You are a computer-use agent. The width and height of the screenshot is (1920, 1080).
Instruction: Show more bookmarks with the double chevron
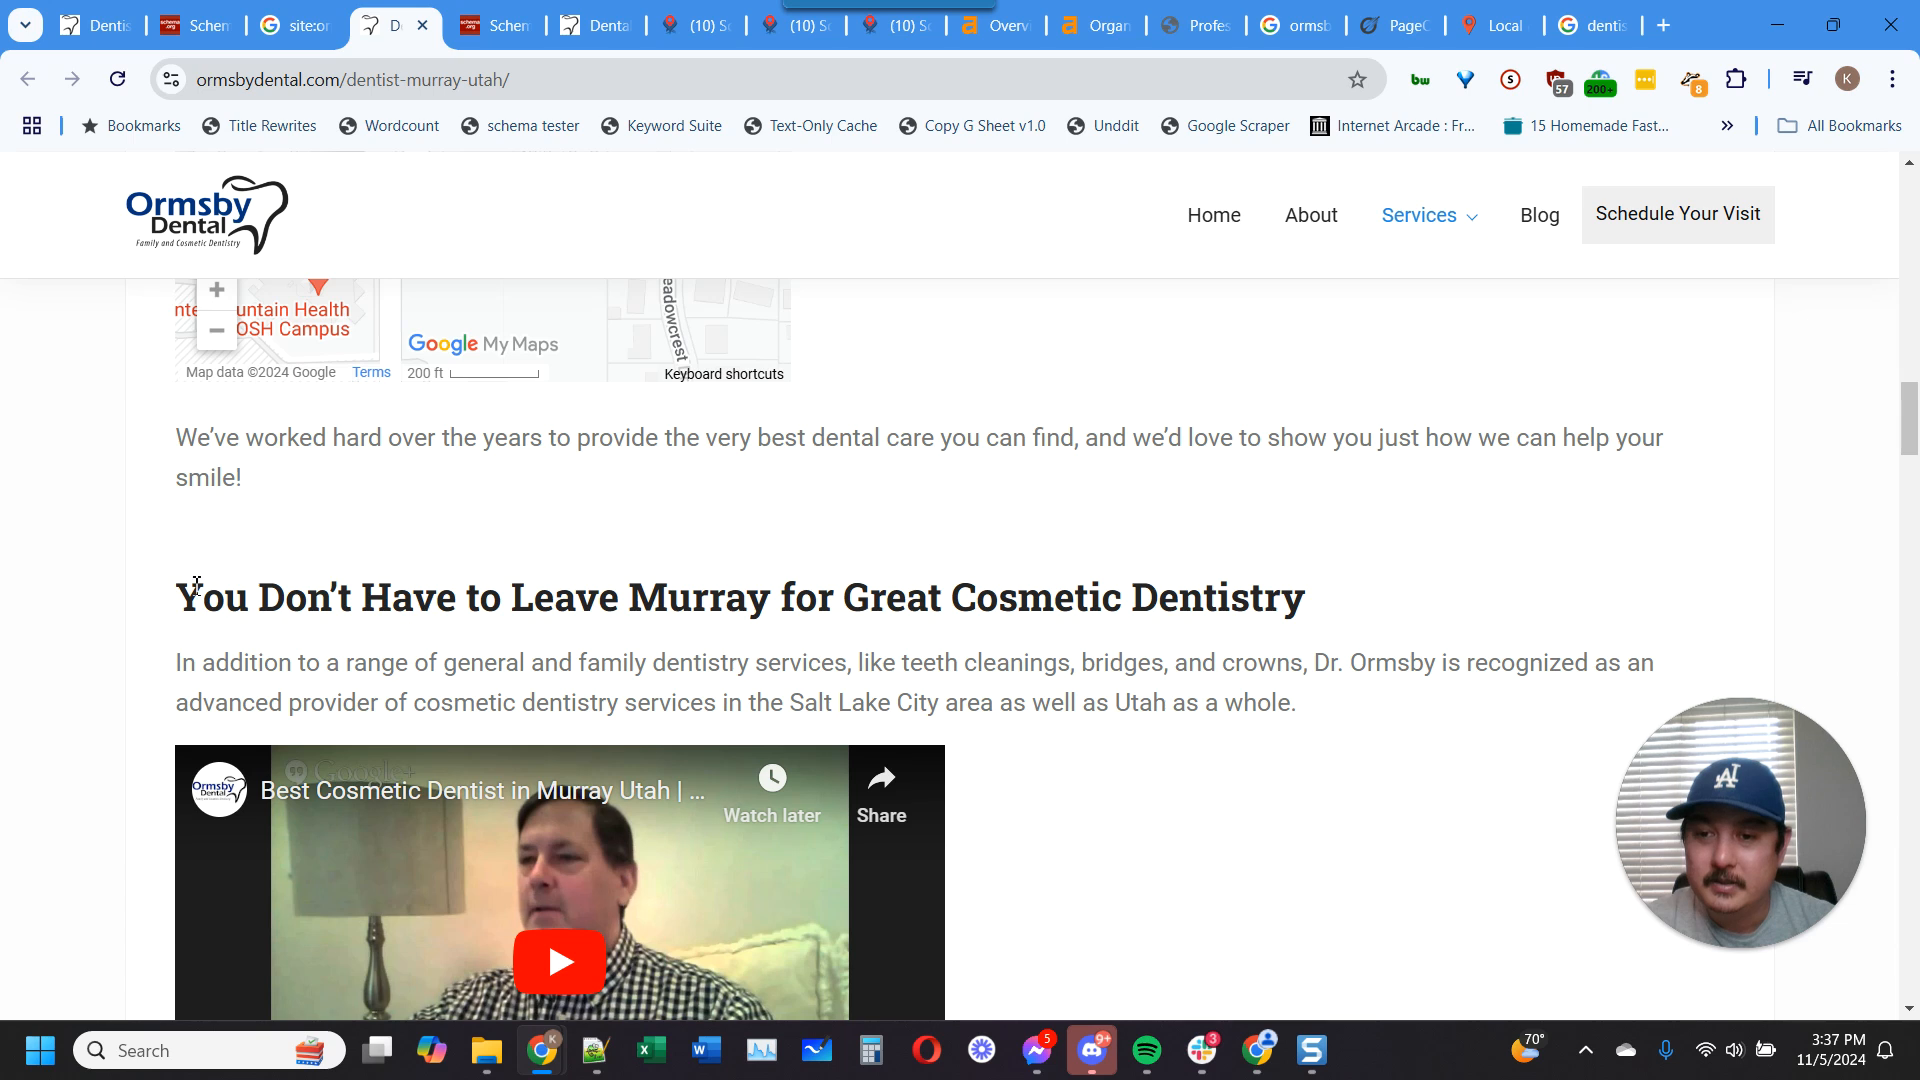[1727, 126]
